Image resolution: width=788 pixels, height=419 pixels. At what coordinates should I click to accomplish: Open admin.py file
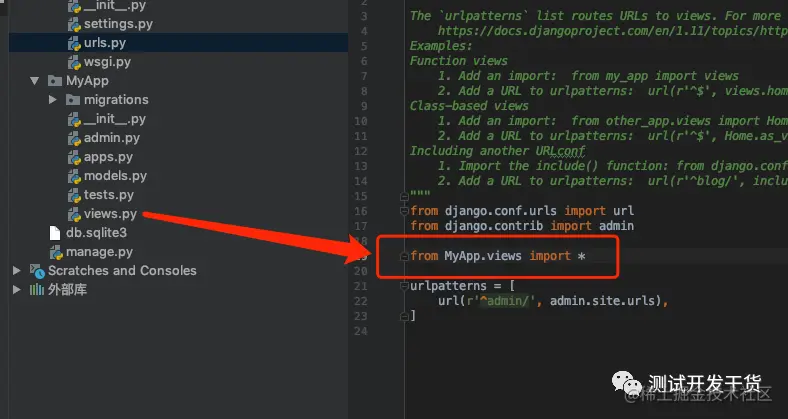point(112,138)
